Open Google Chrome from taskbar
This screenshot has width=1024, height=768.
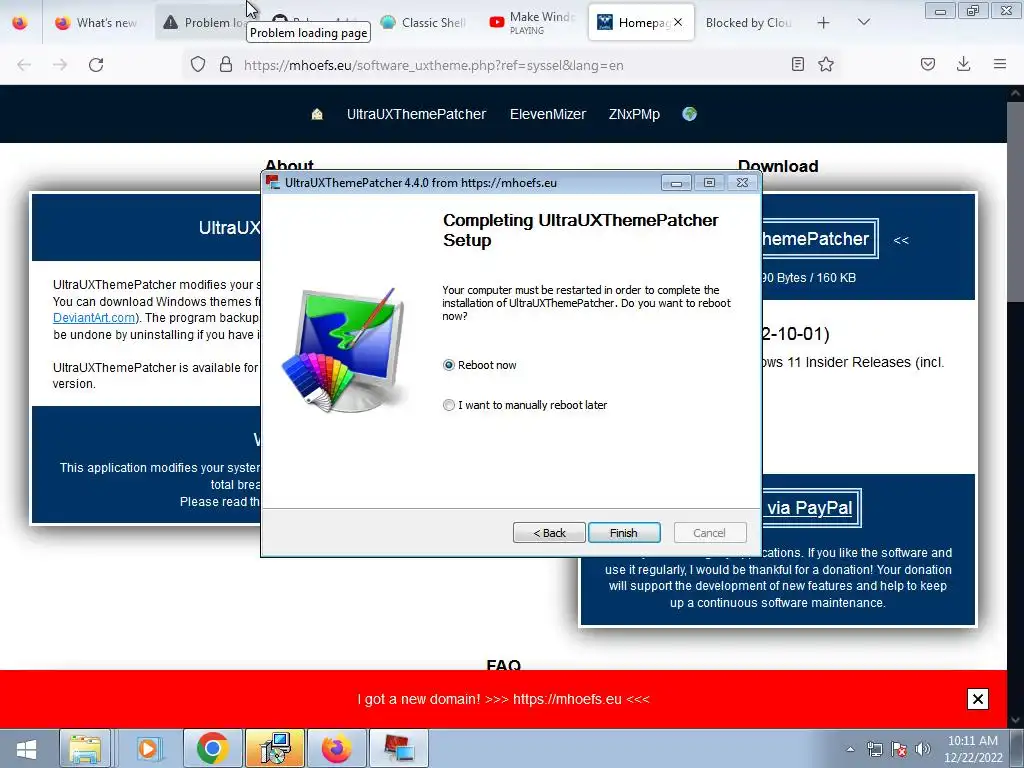(x=212, y=748)
